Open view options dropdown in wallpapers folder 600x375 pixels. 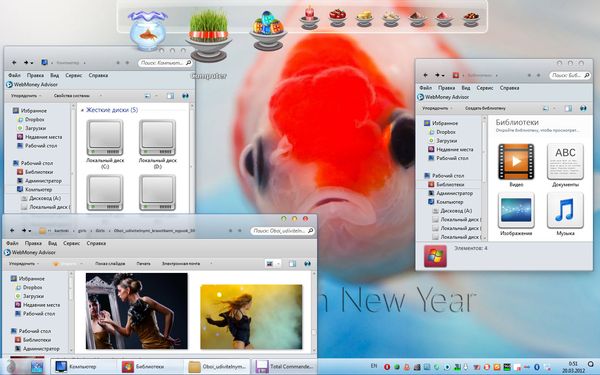(278, 264)
